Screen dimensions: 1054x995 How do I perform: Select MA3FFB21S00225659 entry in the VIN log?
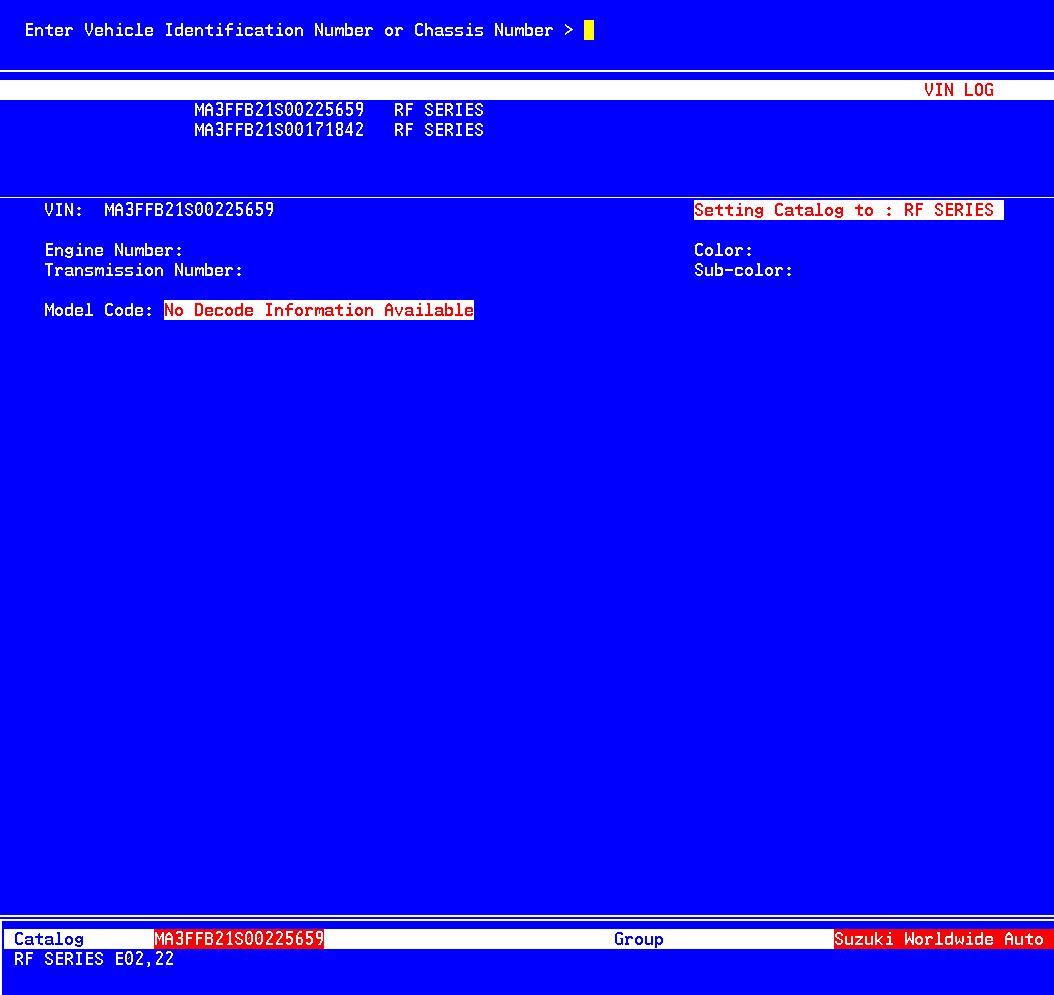point(279,110)
